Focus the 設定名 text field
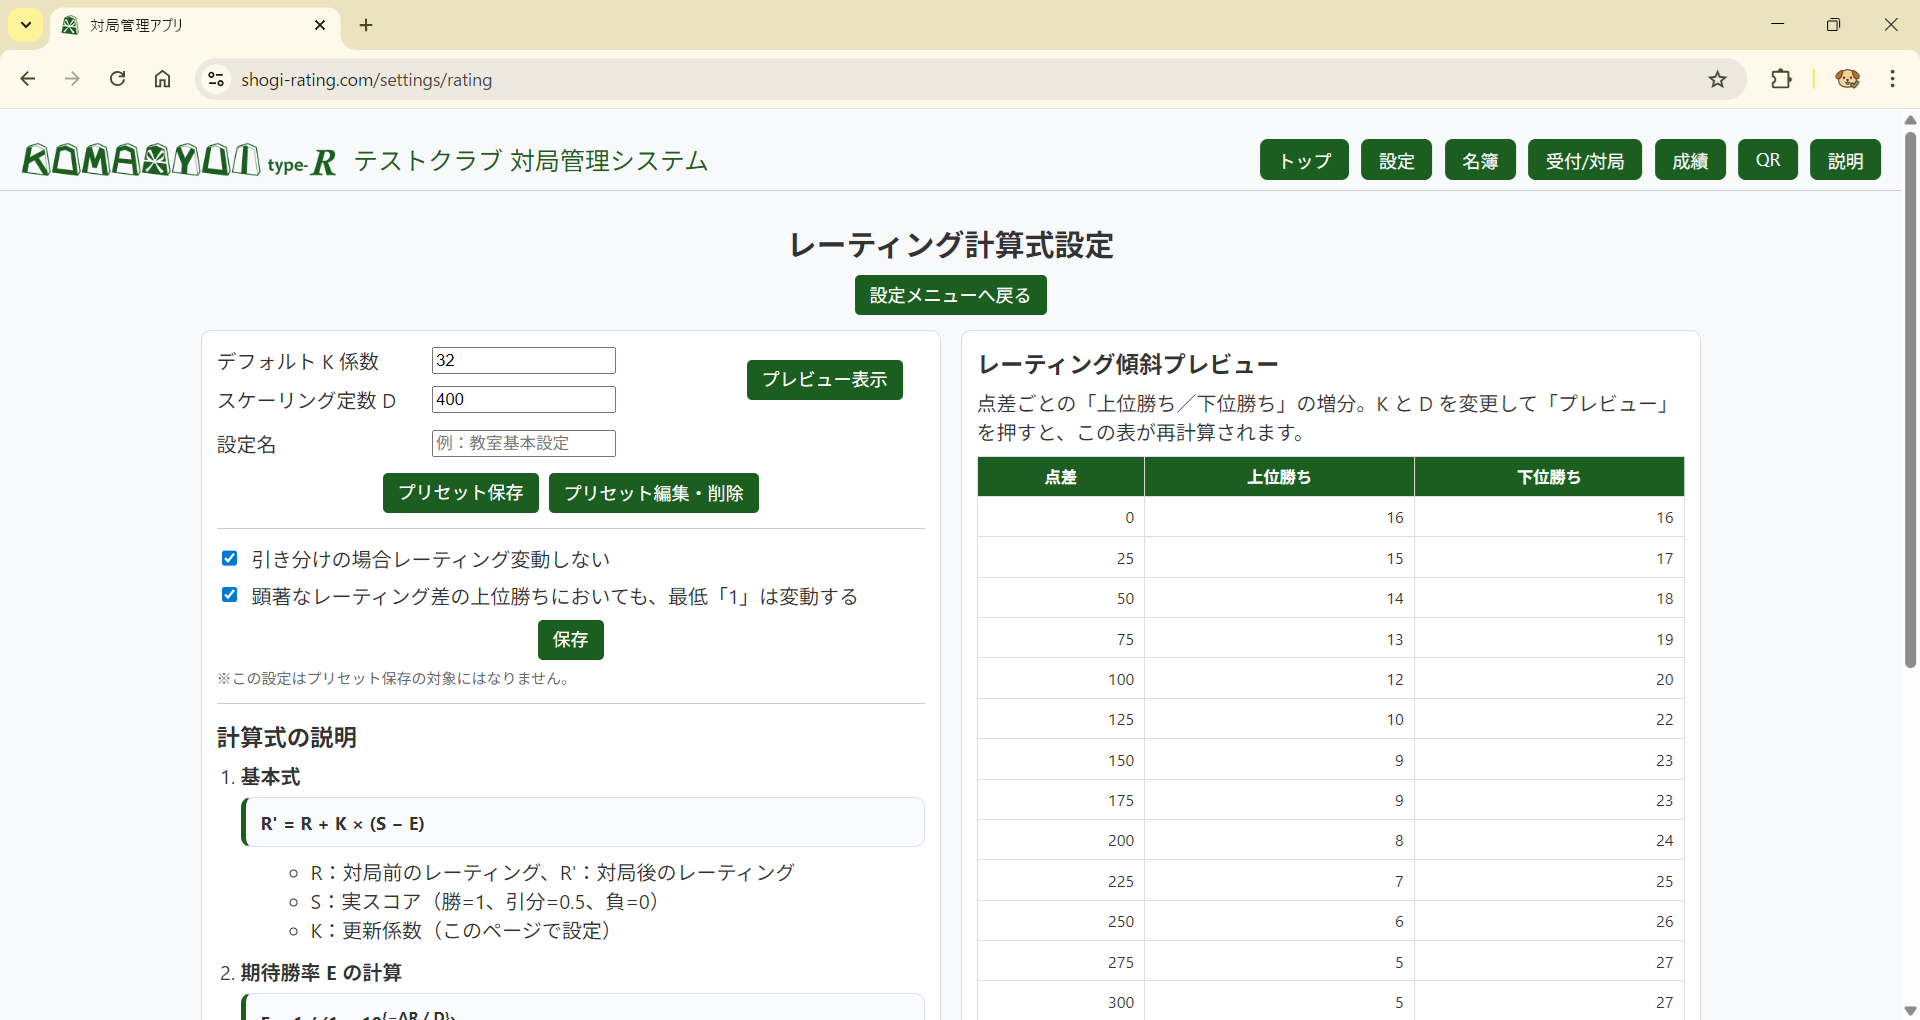 [523, 443]
